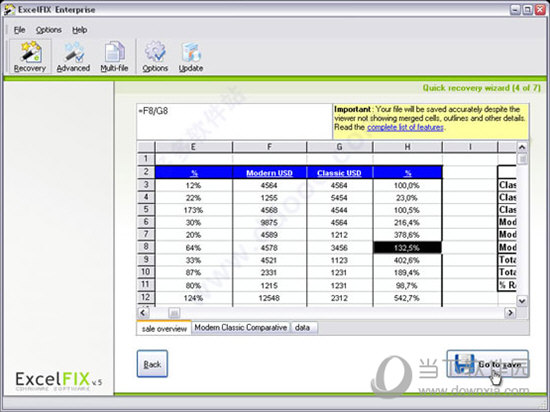Click cell containing 402,6%

click(x=407, y=260)
